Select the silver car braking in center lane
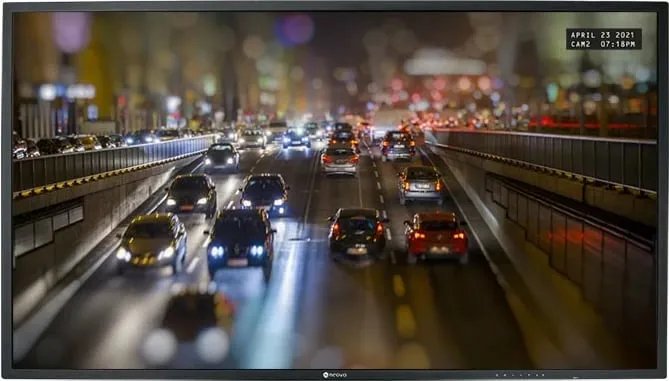This screenshot has height=381, width=669. point(340,161)
